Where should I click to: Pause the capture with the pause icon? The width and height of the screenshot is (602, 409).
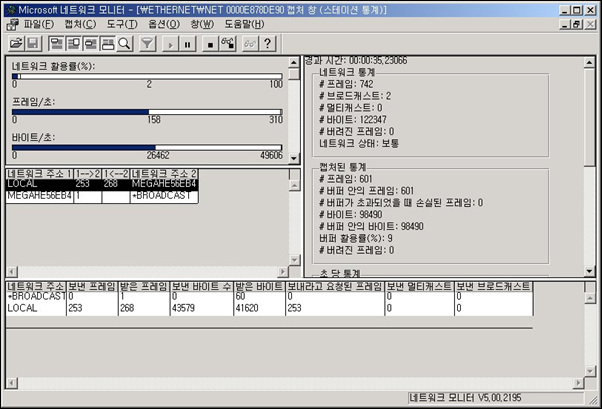click(x=187, y=43)
